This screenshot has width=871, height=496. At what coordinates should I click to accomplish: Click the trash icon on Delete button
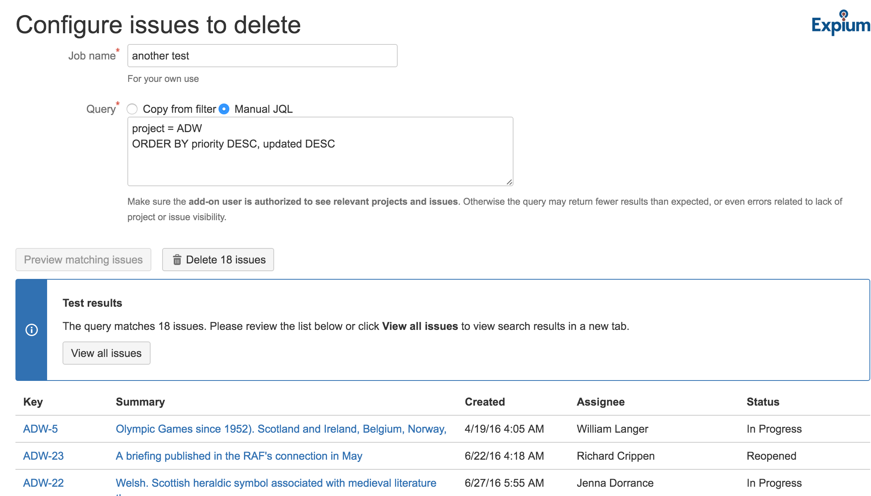pos(177,260)
